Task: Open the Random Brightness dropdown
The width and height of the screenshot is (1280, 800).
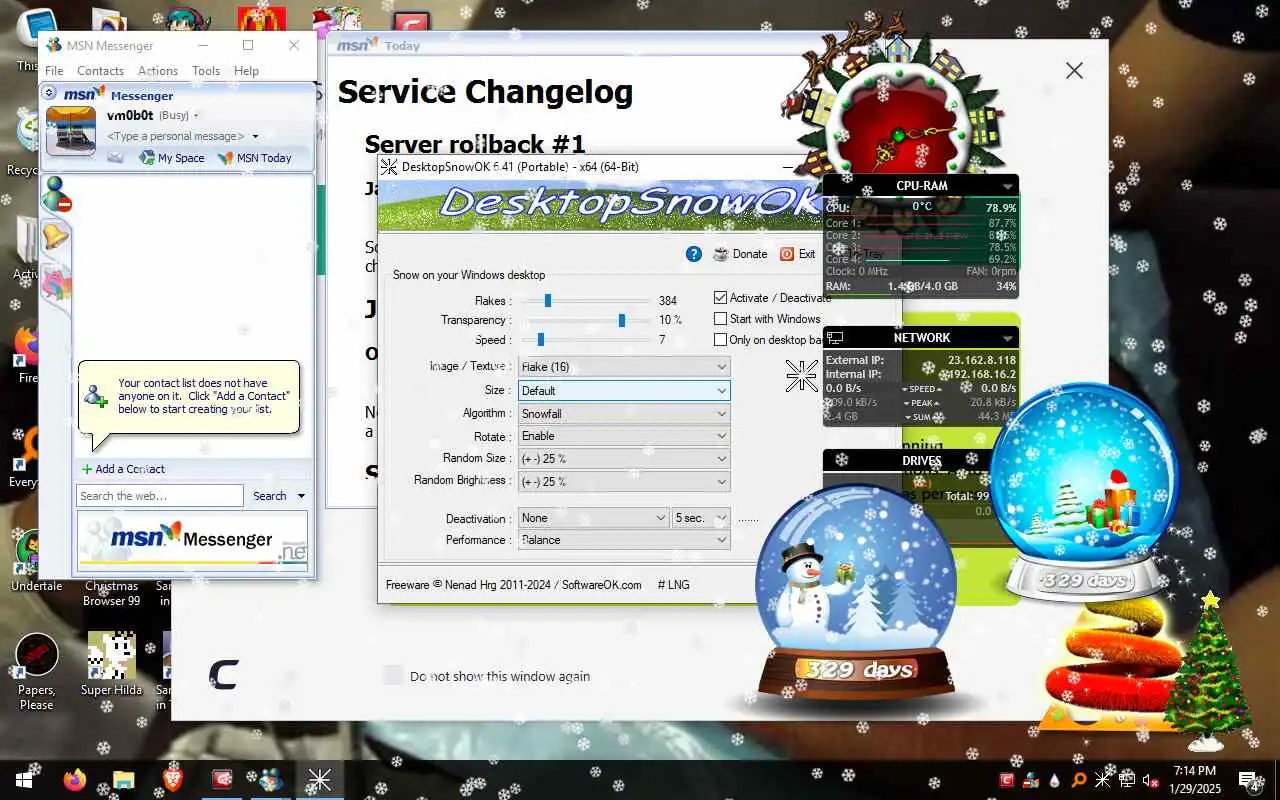Action: click(624, 481)
